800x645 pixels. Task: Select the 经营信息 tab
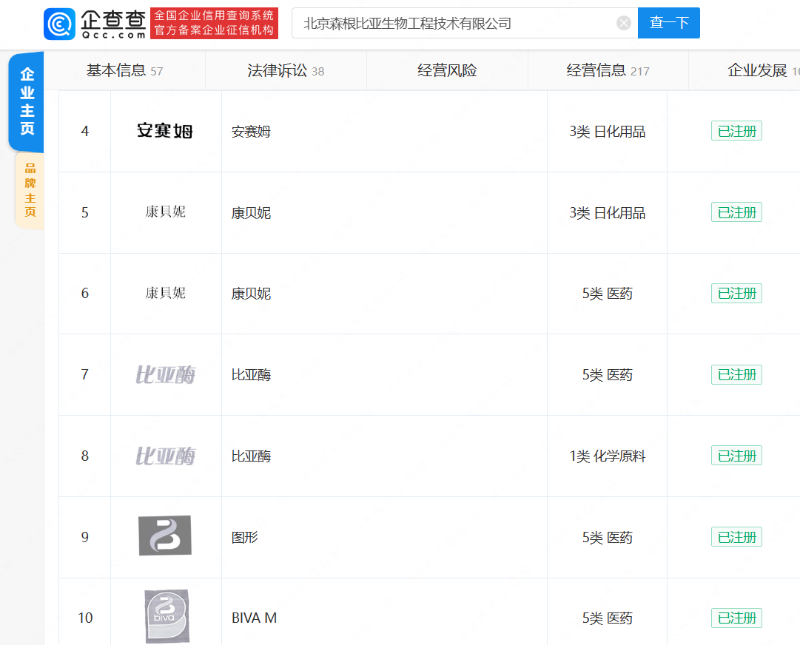click(x=607, y=70)
